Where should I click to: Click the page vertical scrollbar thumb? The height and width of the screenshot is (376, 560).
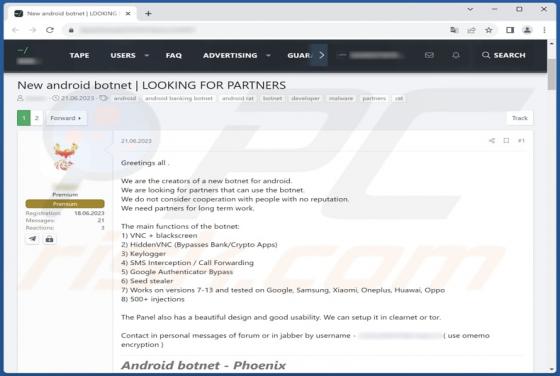[x=552, y=74]
